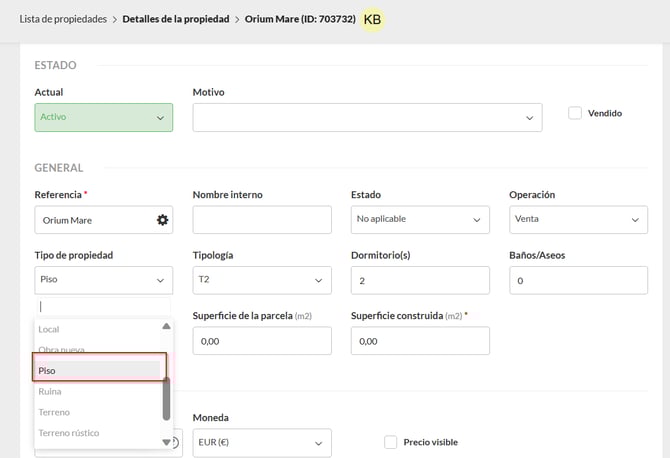Open the Tipología dropdown showing T2
The height and width of the screenshot is (458, 670).
261,280
